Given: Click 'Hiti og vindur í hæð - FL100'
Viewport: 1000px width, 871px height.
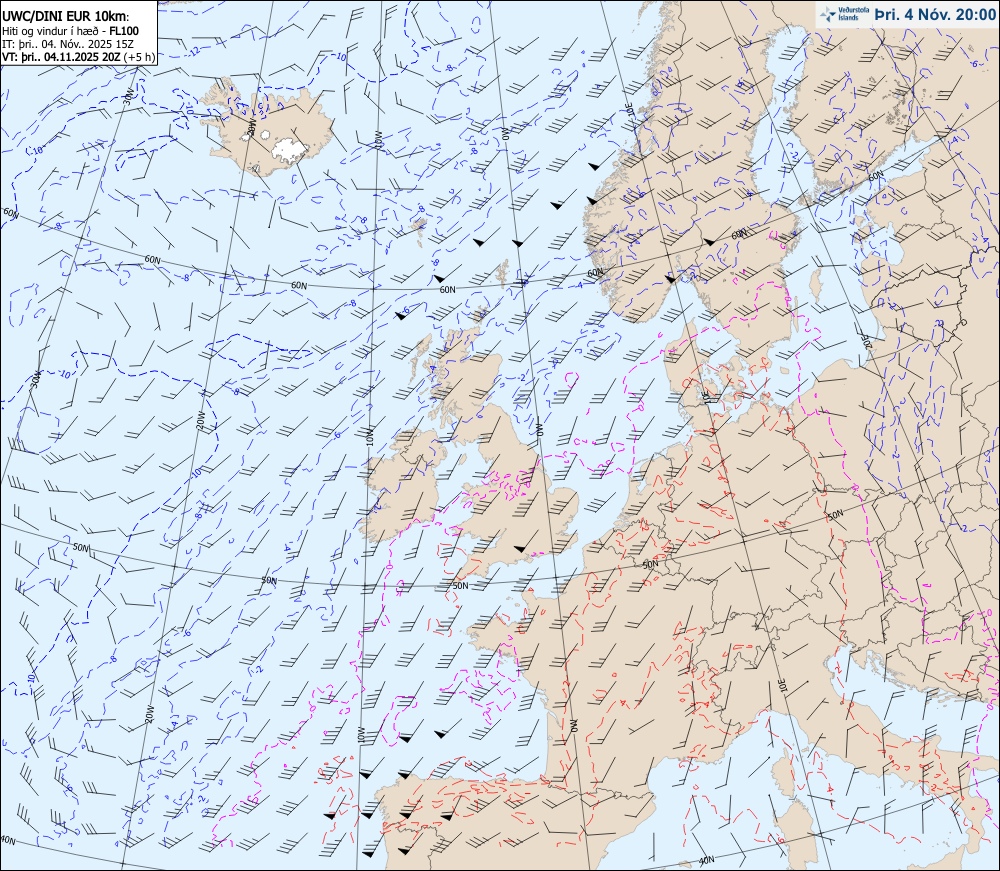Looking at the screenshot, I should [x=70, y=31].
